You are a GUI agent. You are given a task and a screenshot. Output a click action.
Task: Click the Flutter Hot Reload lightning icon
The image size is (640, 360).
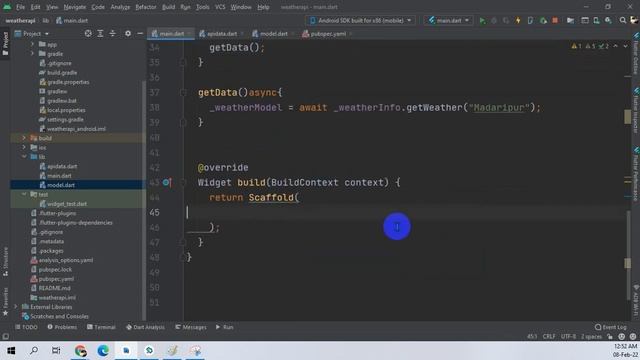(x=518, y=20)
